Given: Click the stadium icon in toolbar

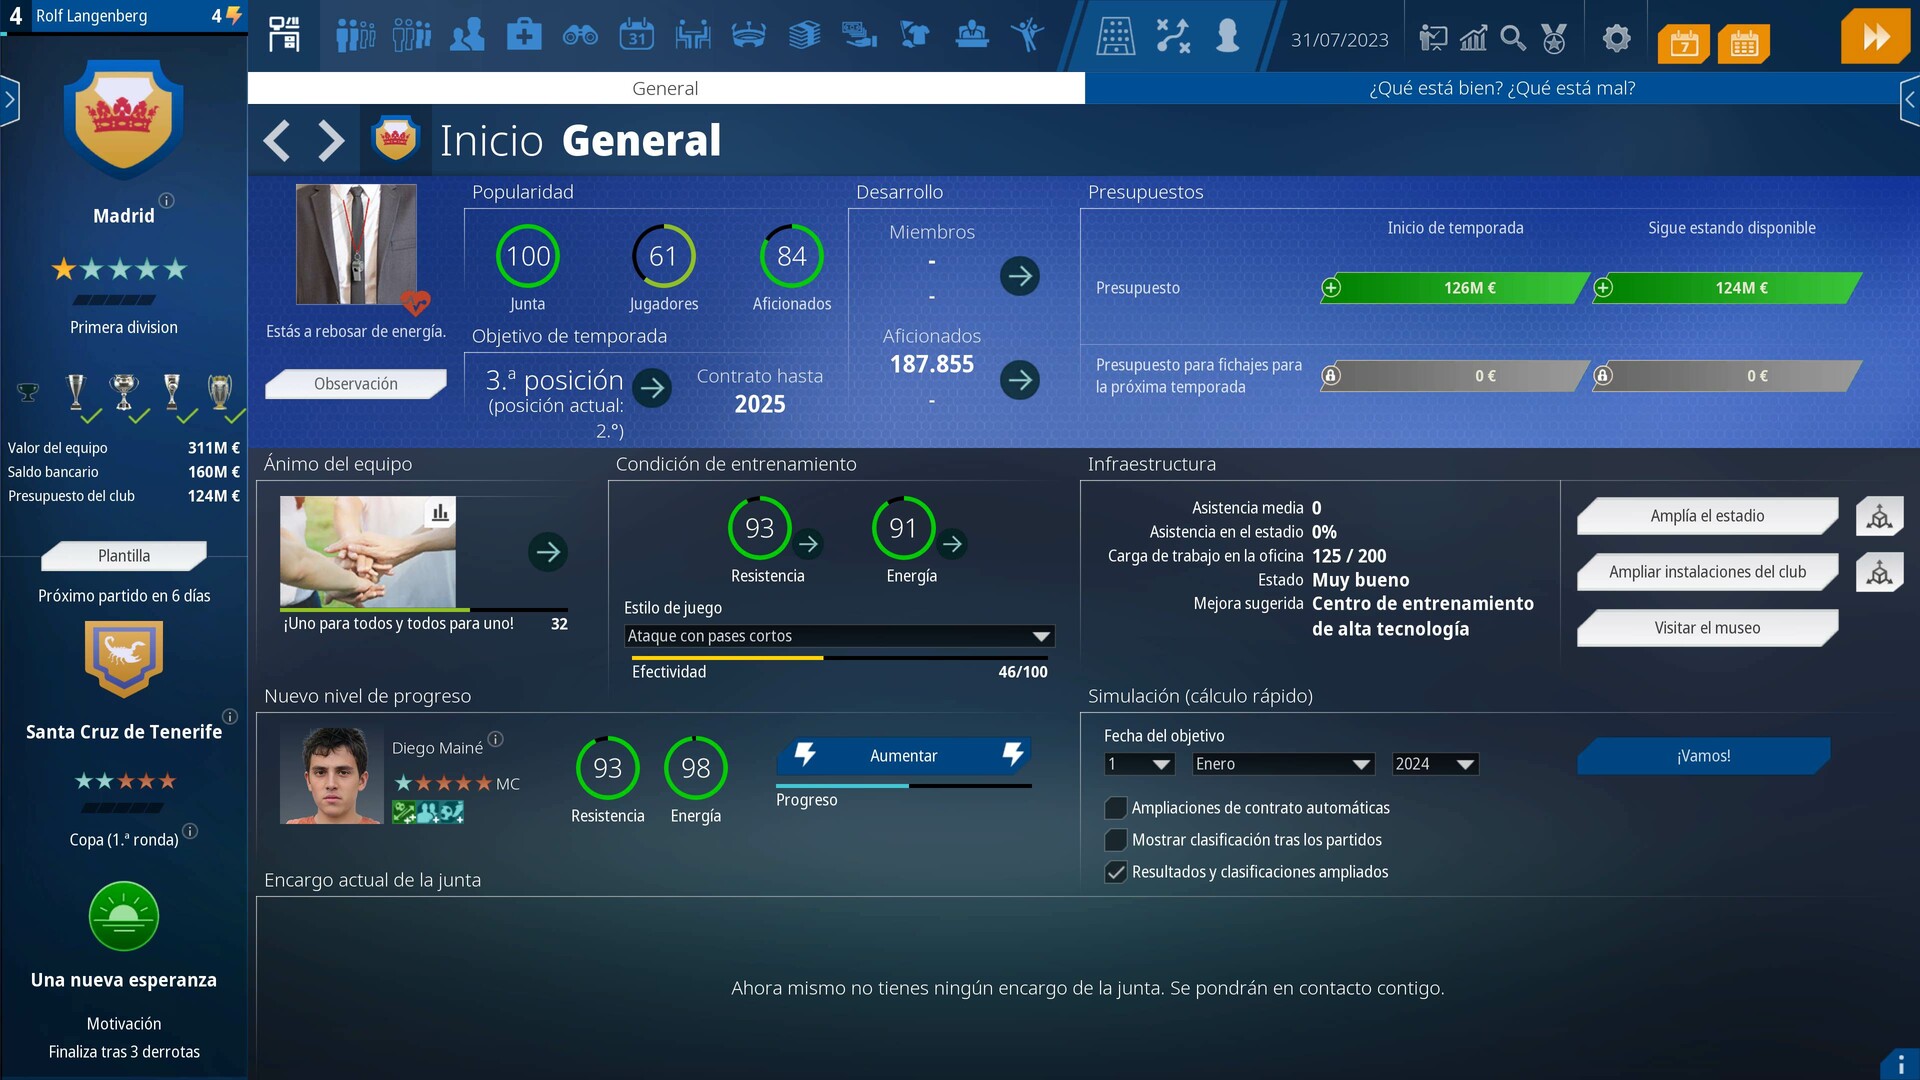Looking at the screenshot, I should [748, 37].
